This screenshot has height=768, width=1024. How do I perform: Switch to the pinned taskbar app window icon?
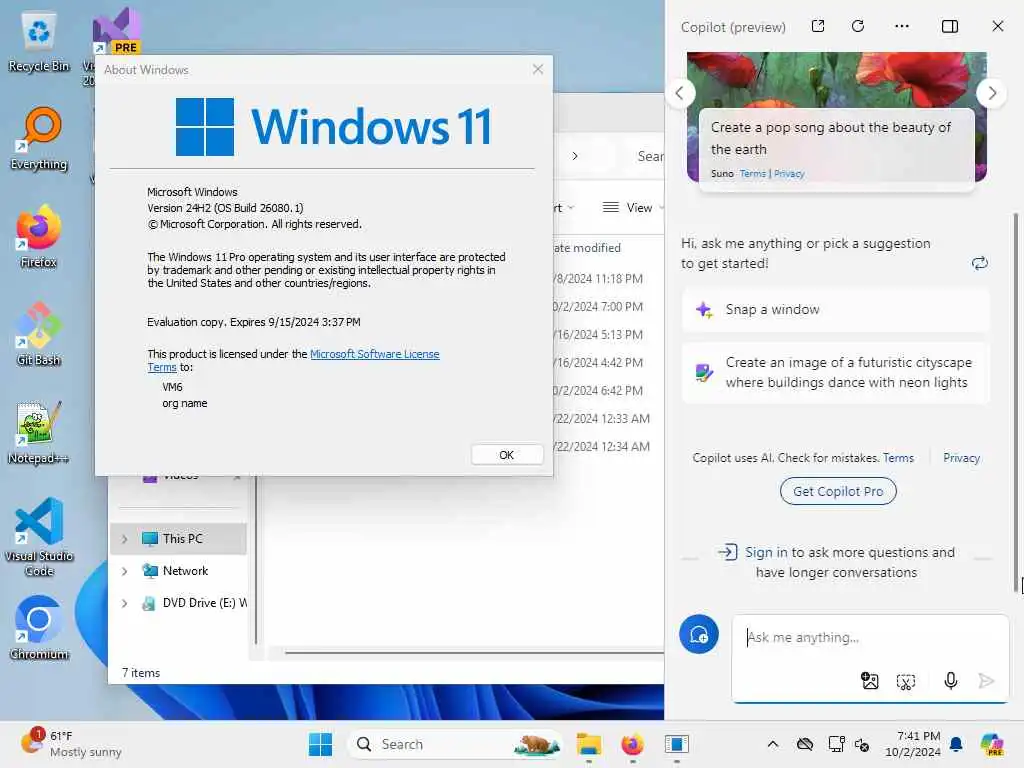(x=677, y=744)
